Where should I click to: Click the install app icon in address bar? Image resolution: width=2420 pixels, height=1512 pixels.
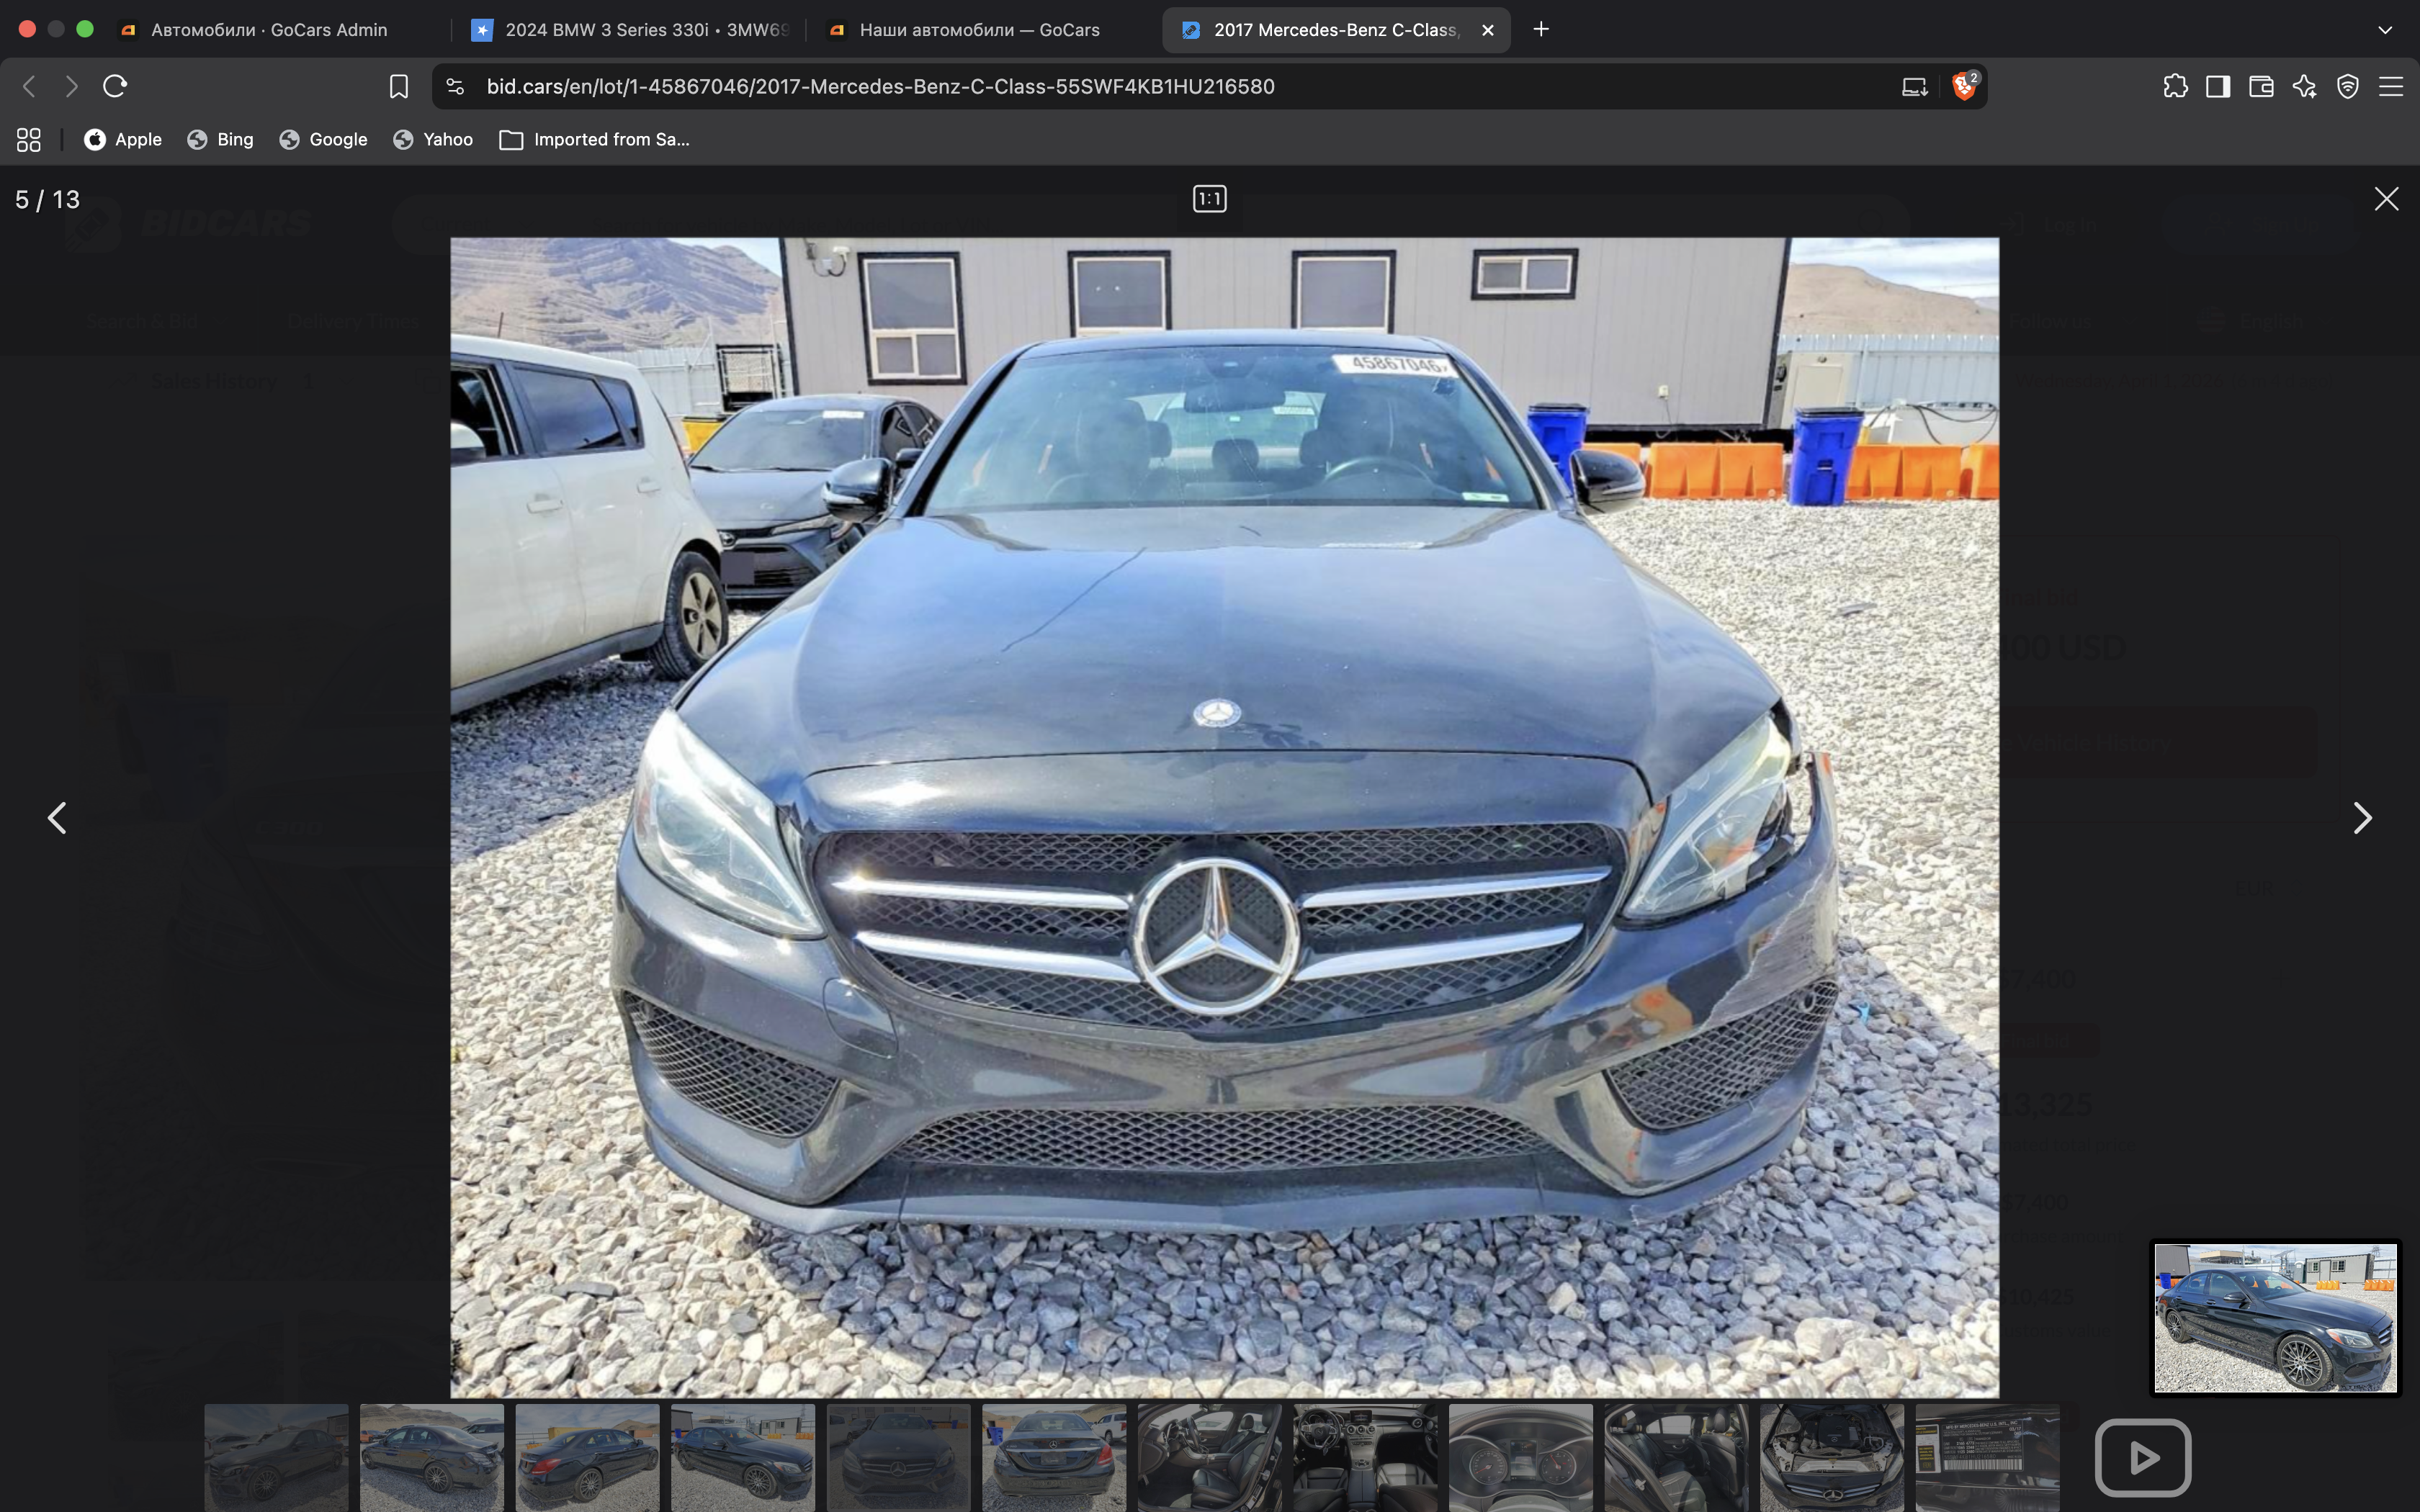coord(1914,87)
